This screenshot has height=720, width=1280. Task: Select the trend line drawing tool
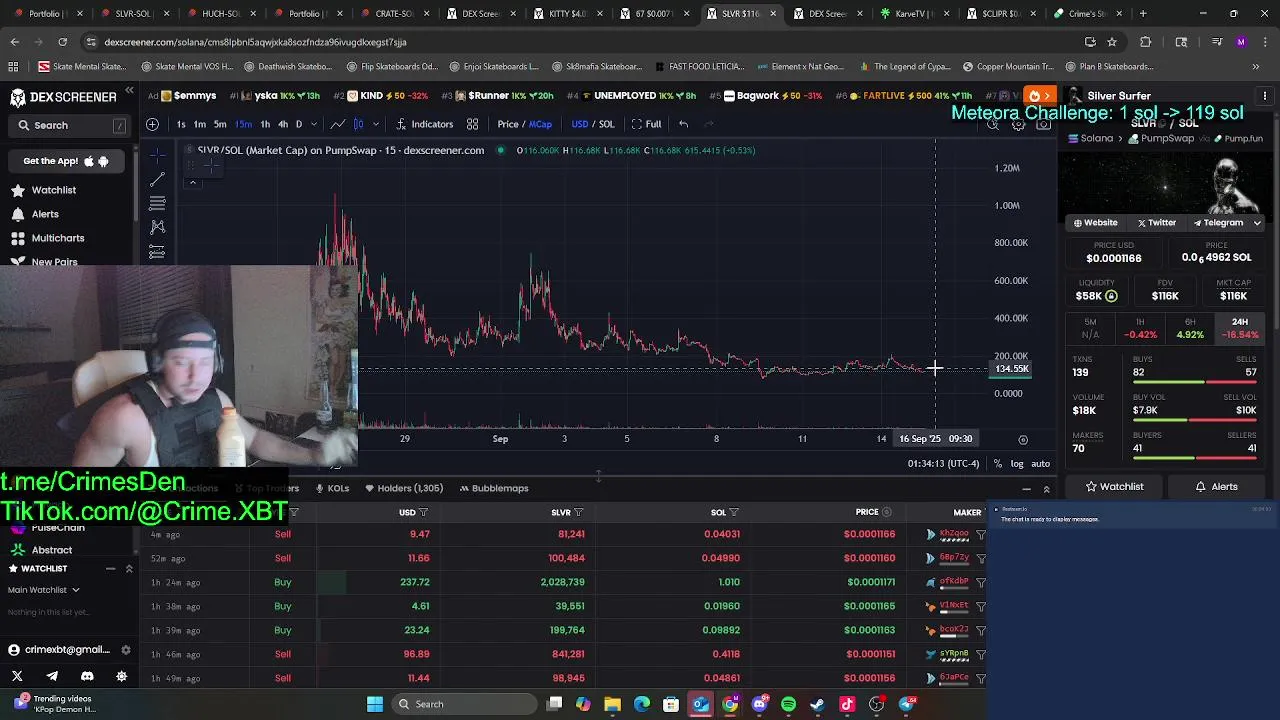point(157,180)
